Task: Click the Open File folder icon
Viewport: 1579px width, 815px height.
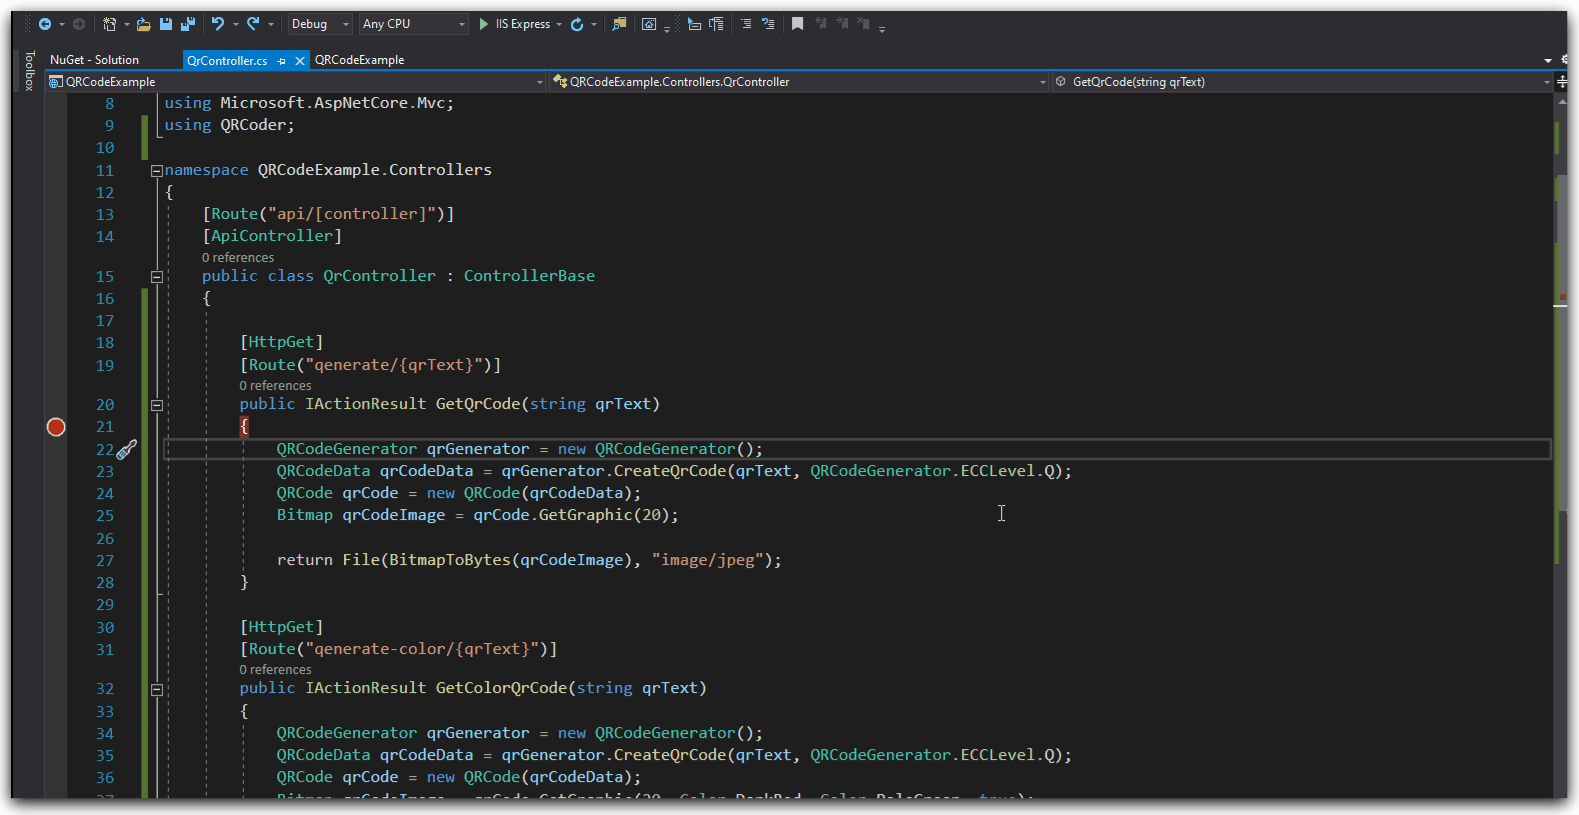Action: point(144,24)
